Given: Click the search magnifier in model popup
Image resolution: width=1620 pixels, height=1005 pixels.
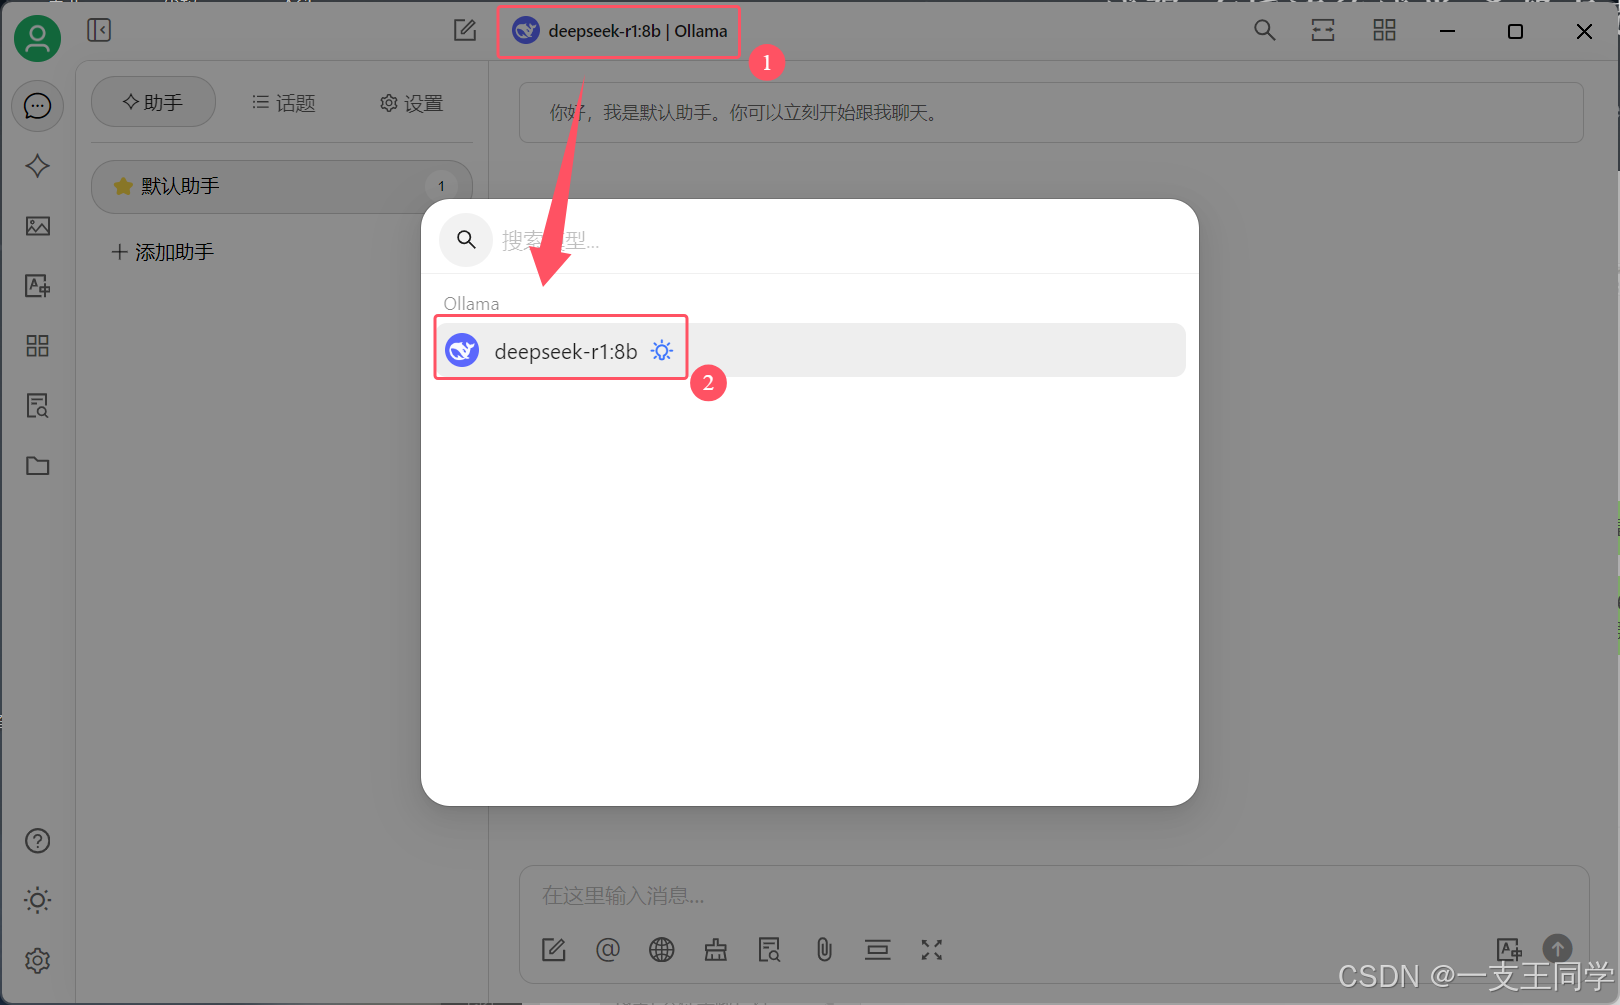Looking at the screenshot, I should 466,240.
